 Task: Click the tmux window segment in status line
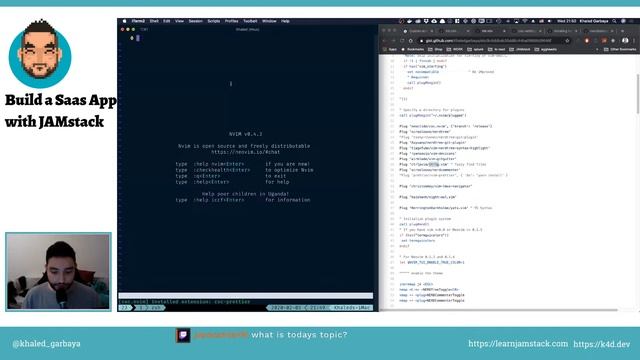pos(150,307)
